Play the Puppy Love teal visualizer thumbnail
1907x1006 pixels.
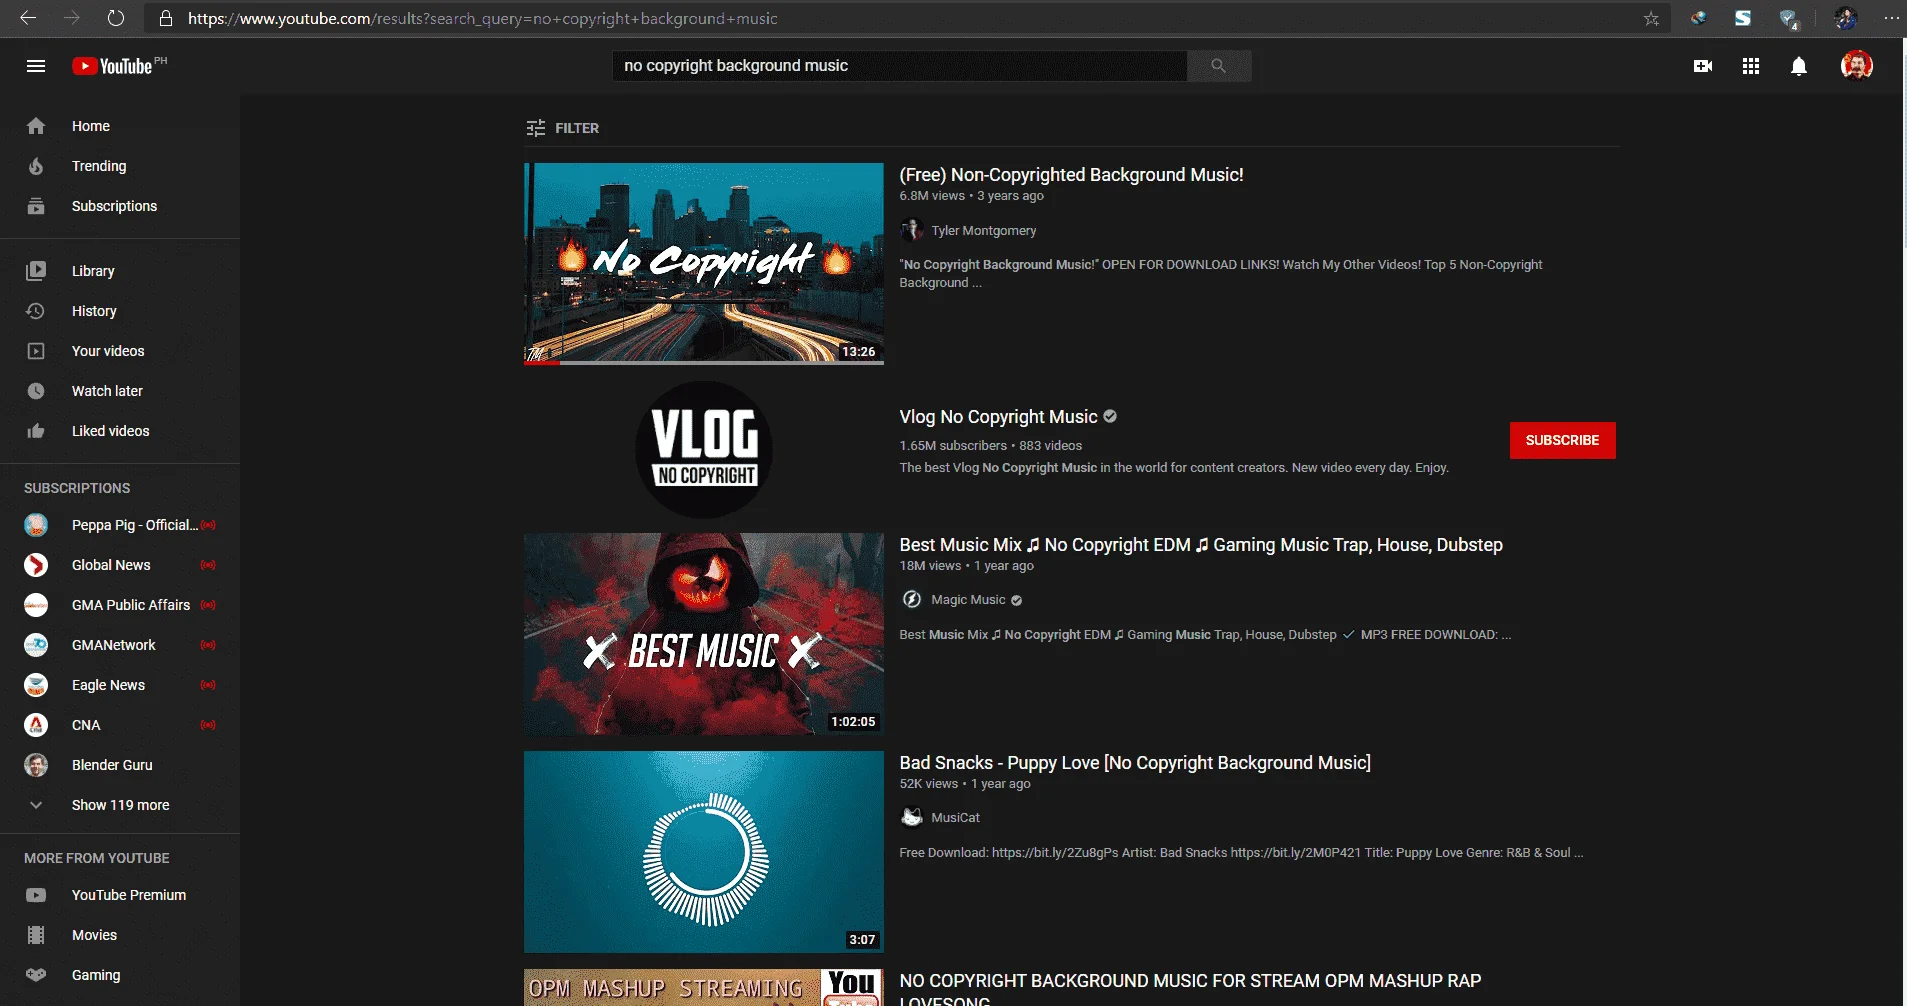[x=704, y=852]
